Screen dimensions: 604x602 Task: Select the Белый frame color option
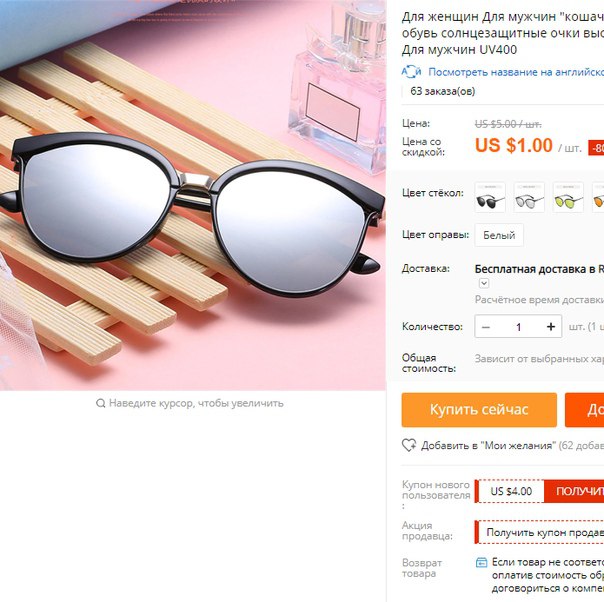[499, 235]
